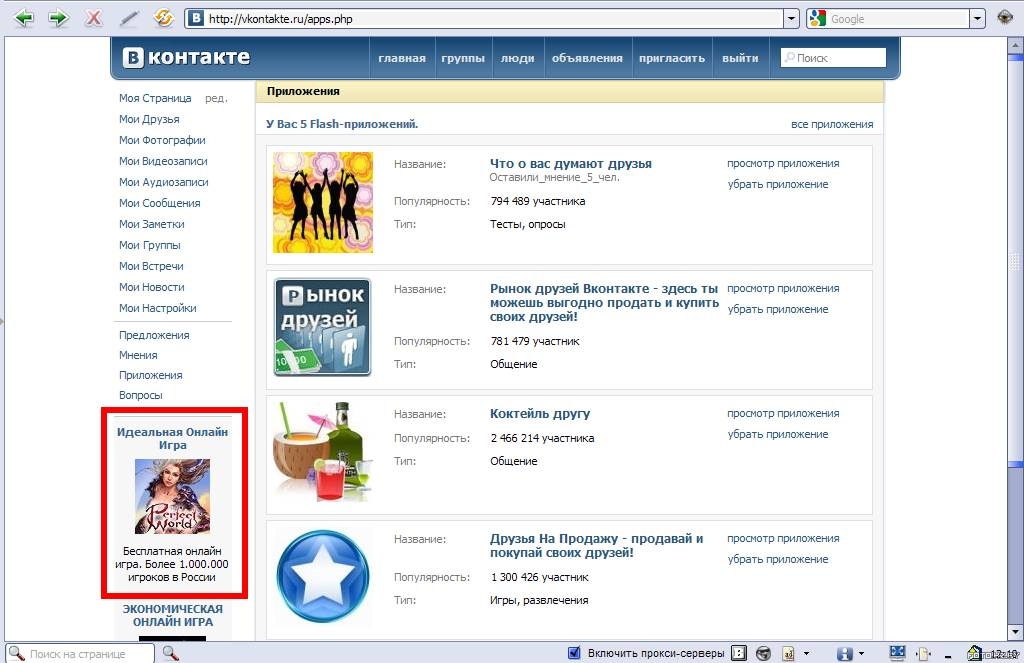
Task: Open the search engine dropdown arrow
Action: click(x=977, y=18)
